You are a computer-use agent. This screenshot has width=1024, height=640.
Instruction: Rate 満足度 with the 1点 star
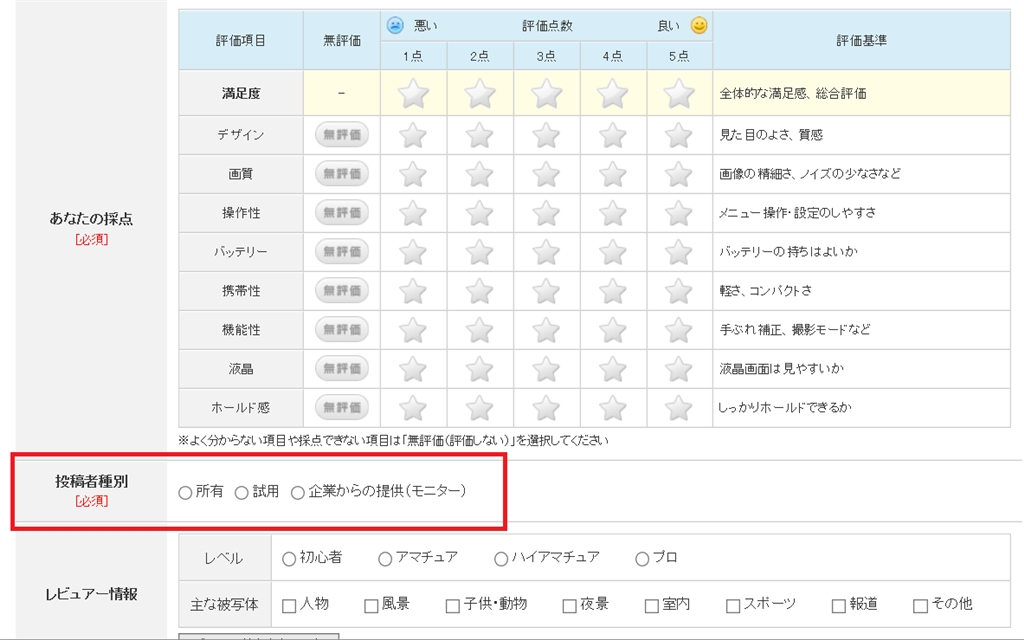click(x=413, y=93)
